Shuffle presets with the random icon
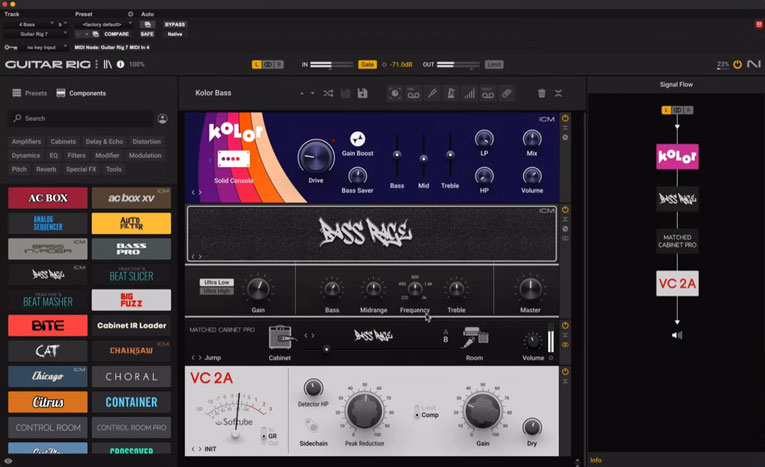Viewport: 765px width, 467px height. [328, 93]
